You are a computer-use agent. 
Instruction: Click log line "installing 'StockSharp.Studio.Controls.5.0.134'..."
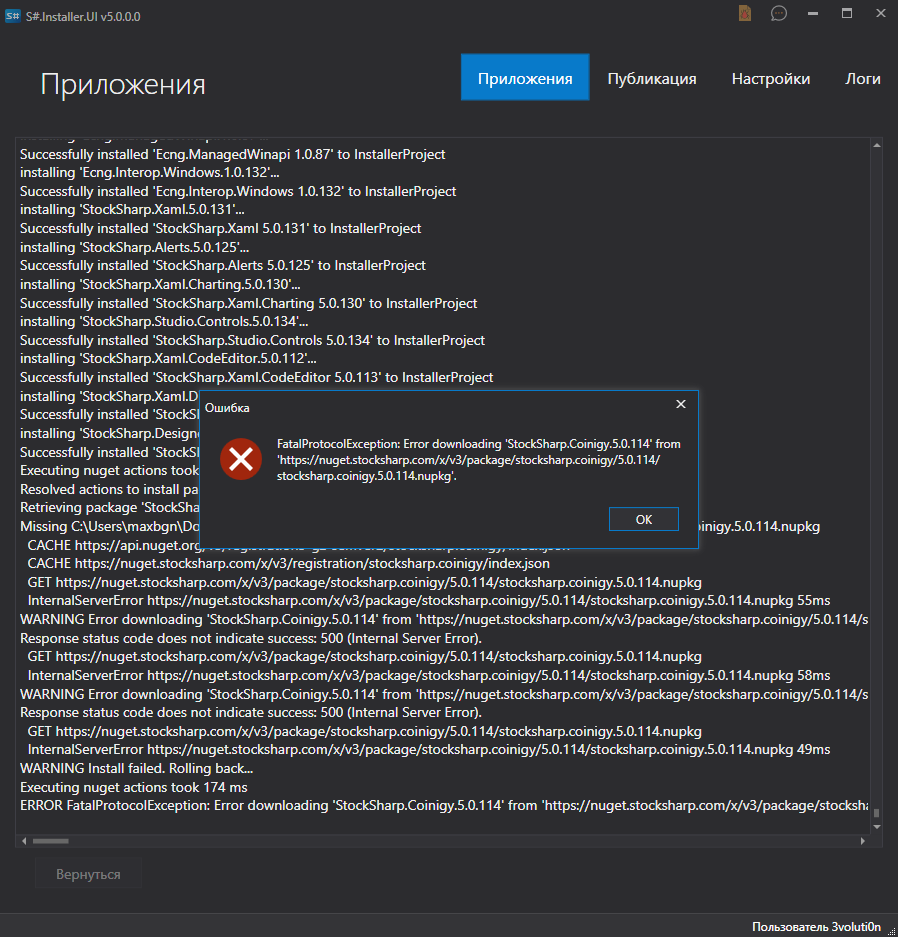pyautogui.click(x=164, y=321)
